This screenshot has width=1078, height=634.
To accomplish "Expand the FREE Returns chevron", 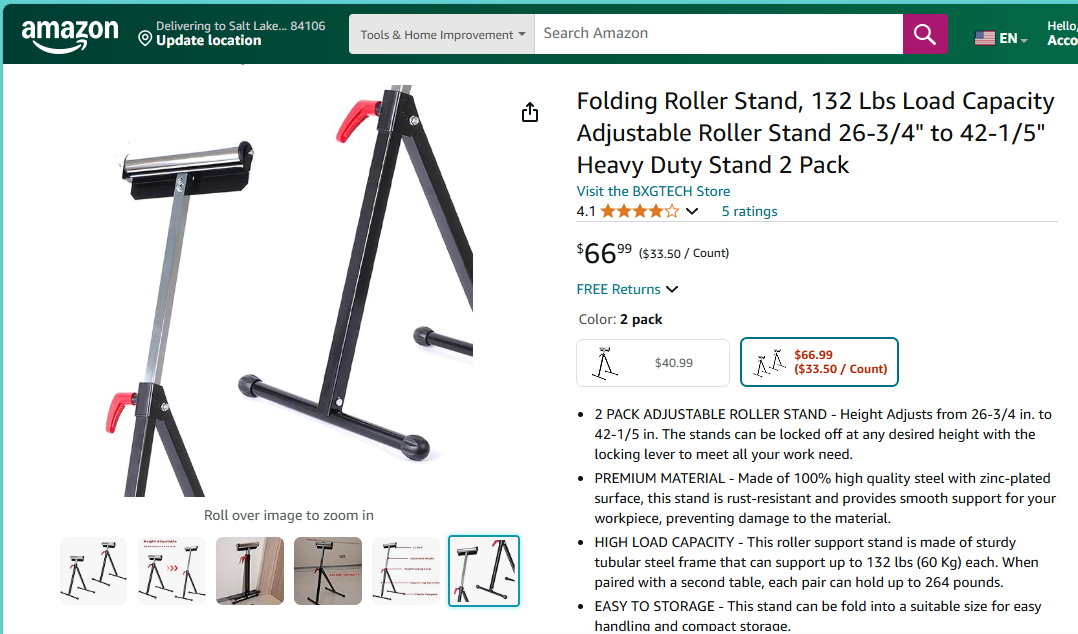I will tap(672, 289).
